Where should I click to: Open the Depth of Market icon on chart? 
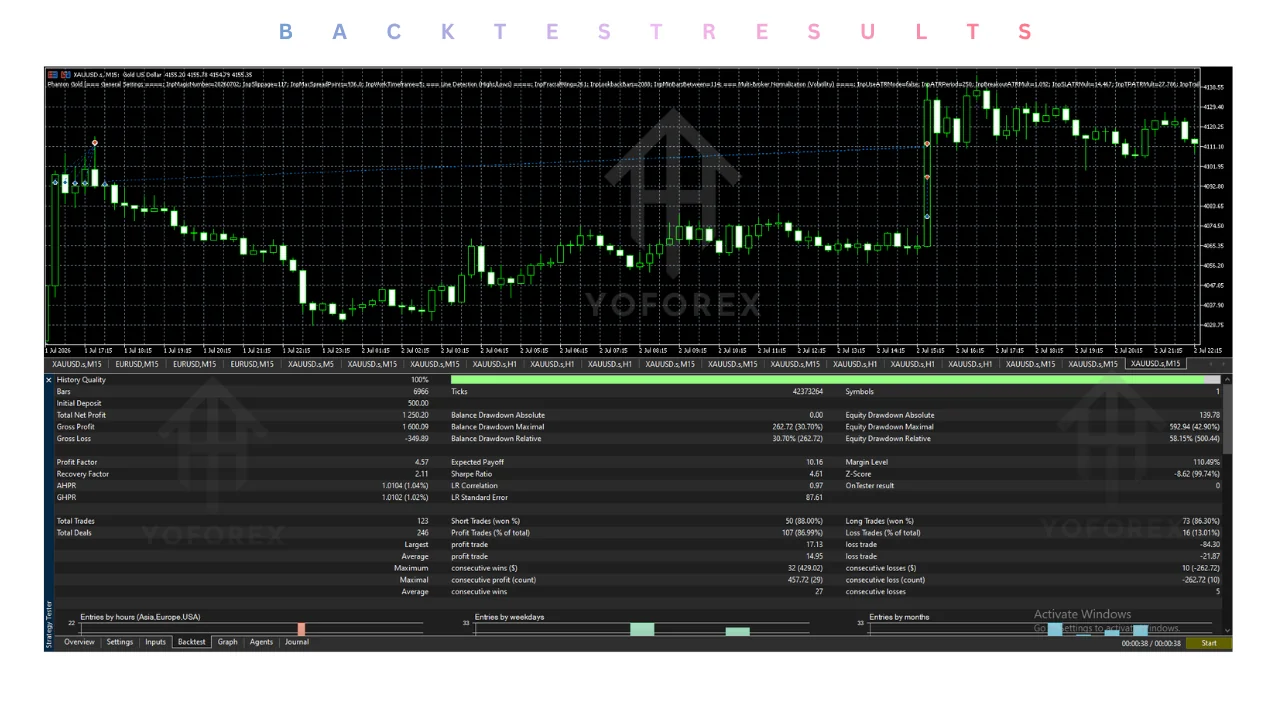pos(66,74)
